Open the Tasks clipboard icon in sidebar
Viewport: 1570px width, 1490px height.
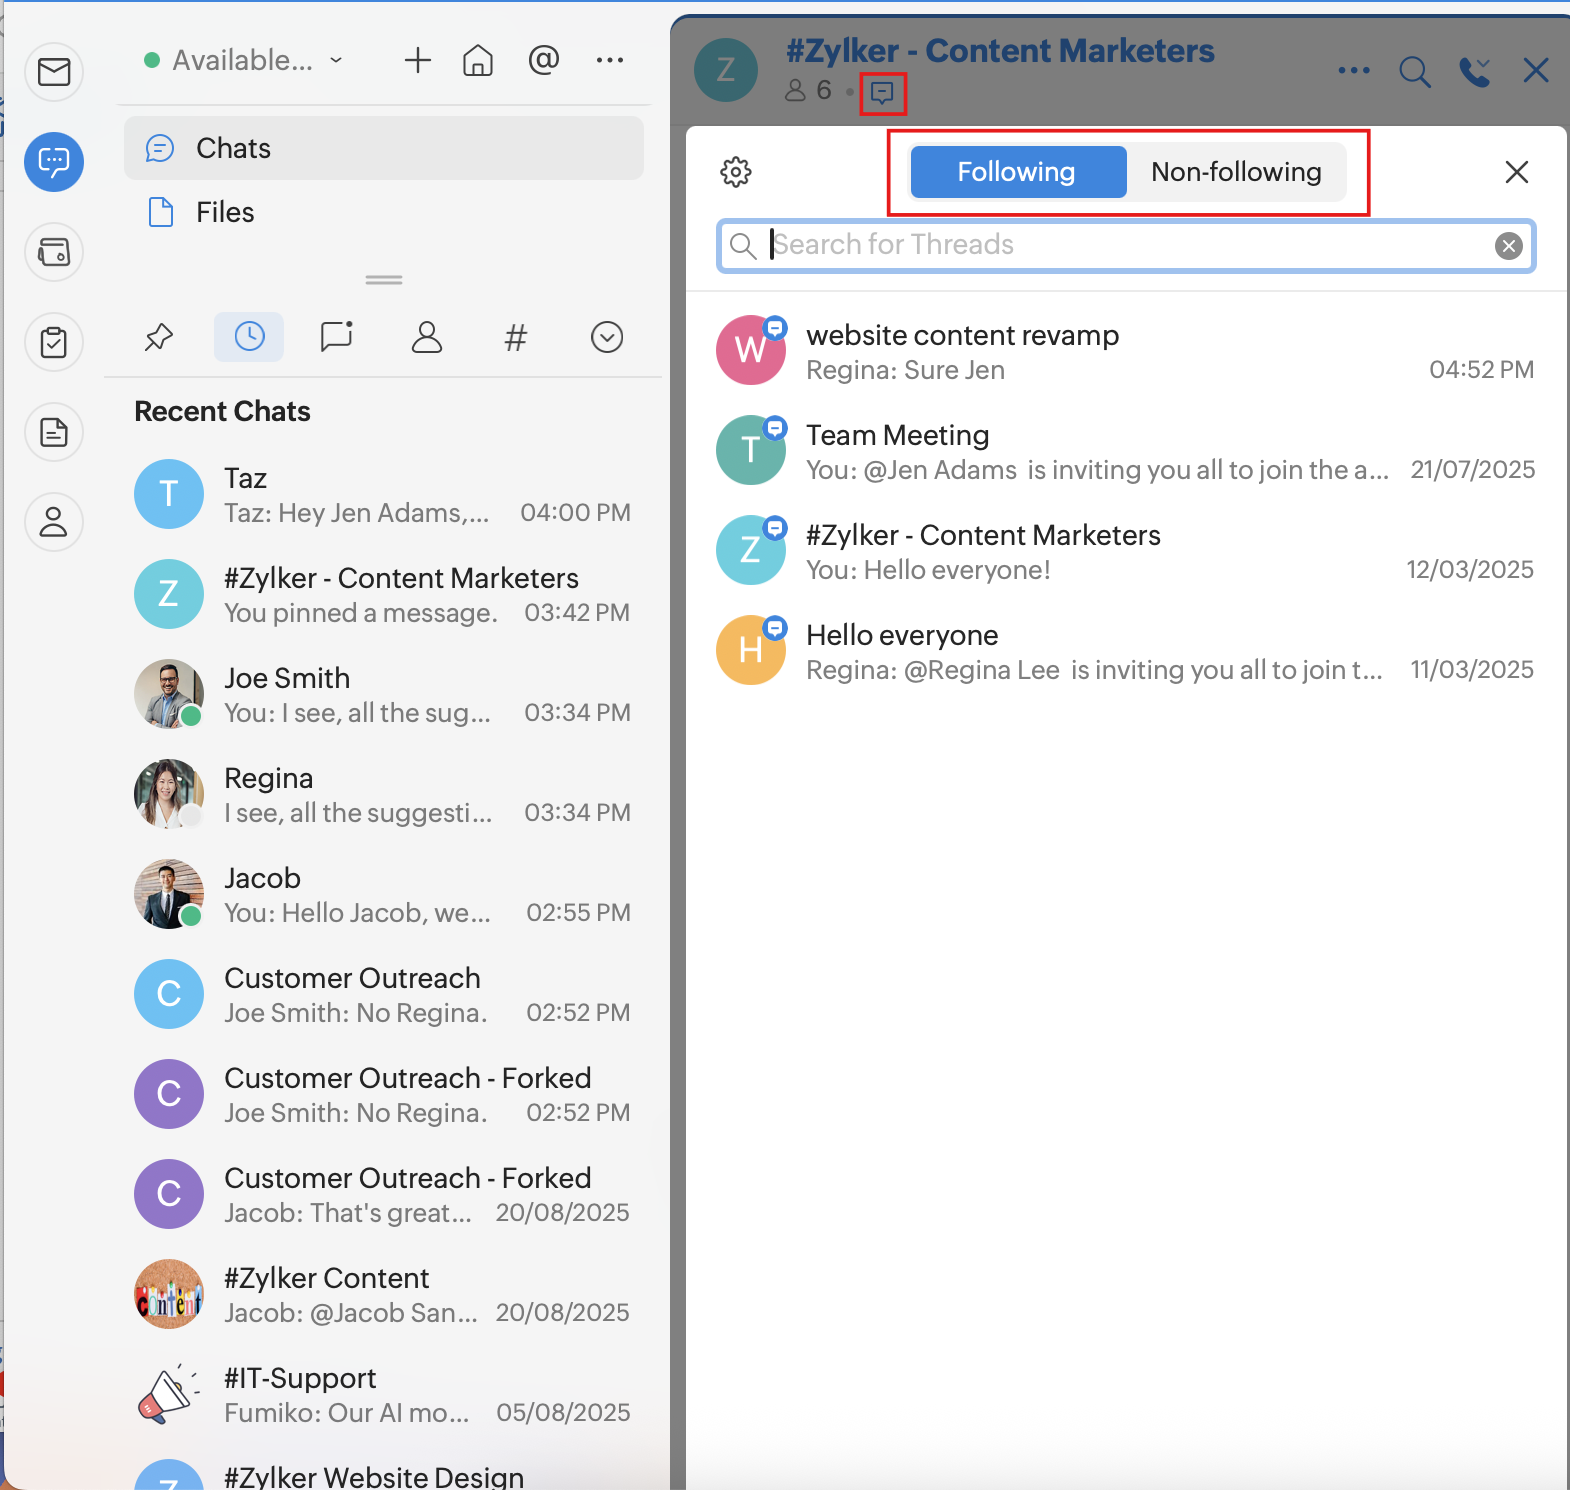coord(54,342)
